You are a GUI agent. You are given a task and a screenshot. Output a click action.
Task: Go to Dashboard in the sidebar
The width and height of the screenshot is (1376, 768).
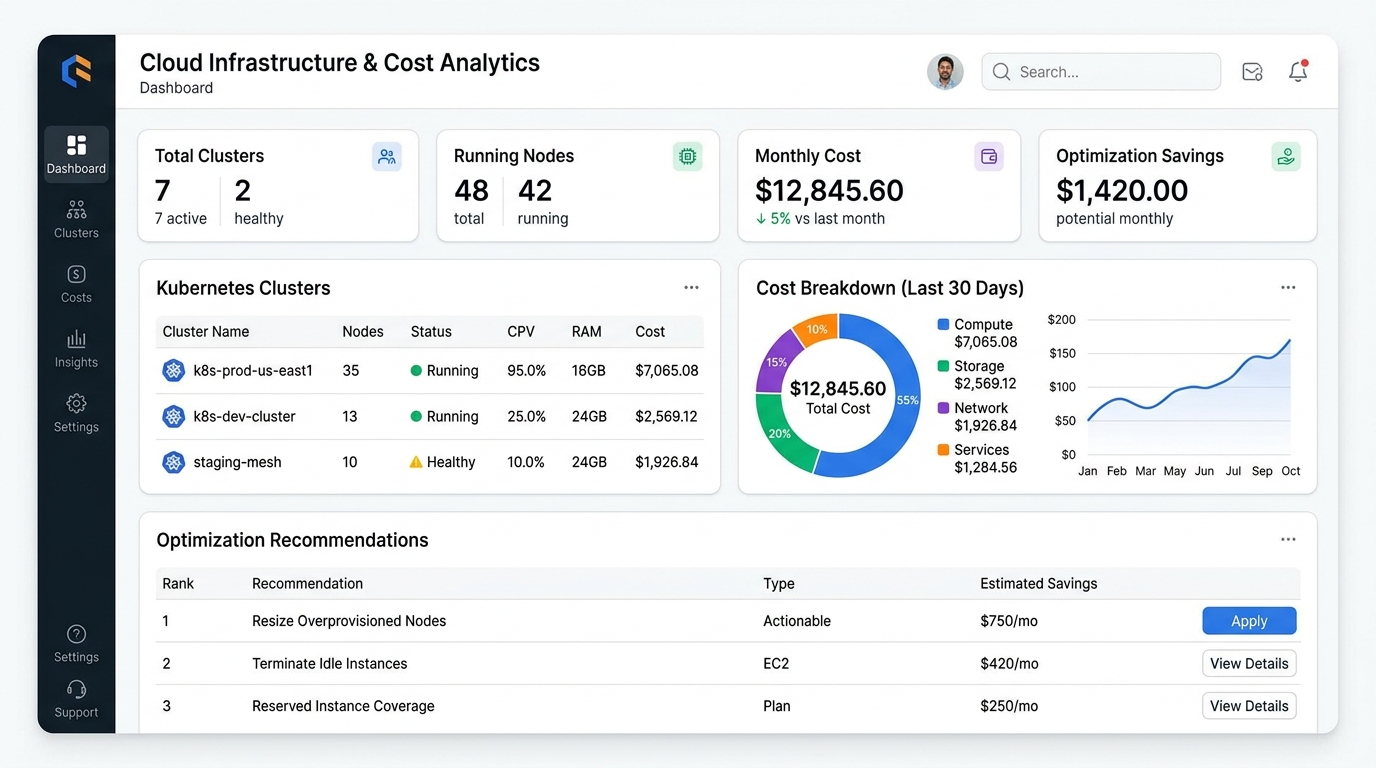click(76, 155)
